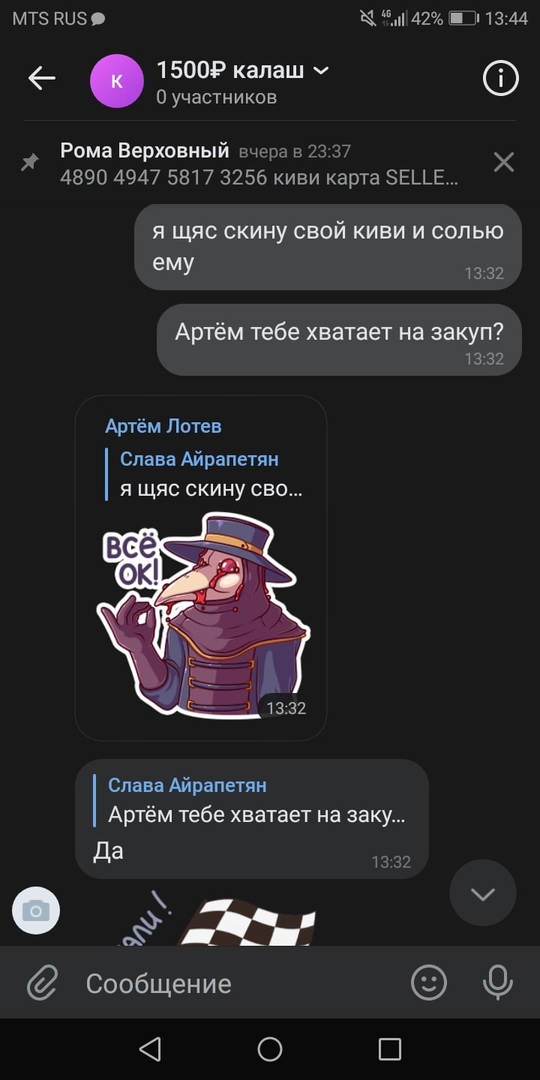540x1080 pixels.
Task: Tap the Android home navigation button
Action: [x=270, y=1049]
